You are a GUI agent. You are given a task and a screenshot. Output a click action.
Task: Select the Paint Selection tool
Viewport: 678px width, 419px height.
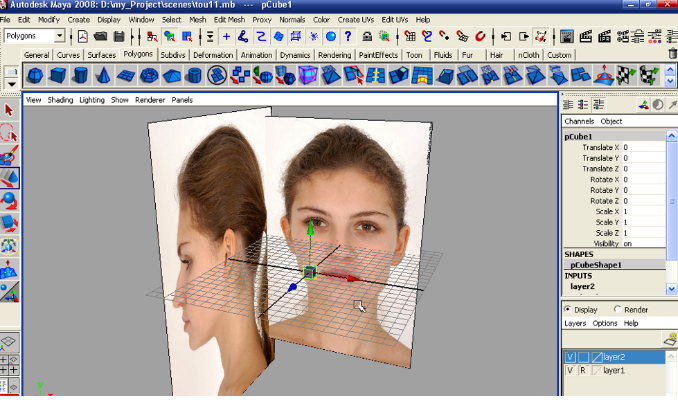[9, 155]
